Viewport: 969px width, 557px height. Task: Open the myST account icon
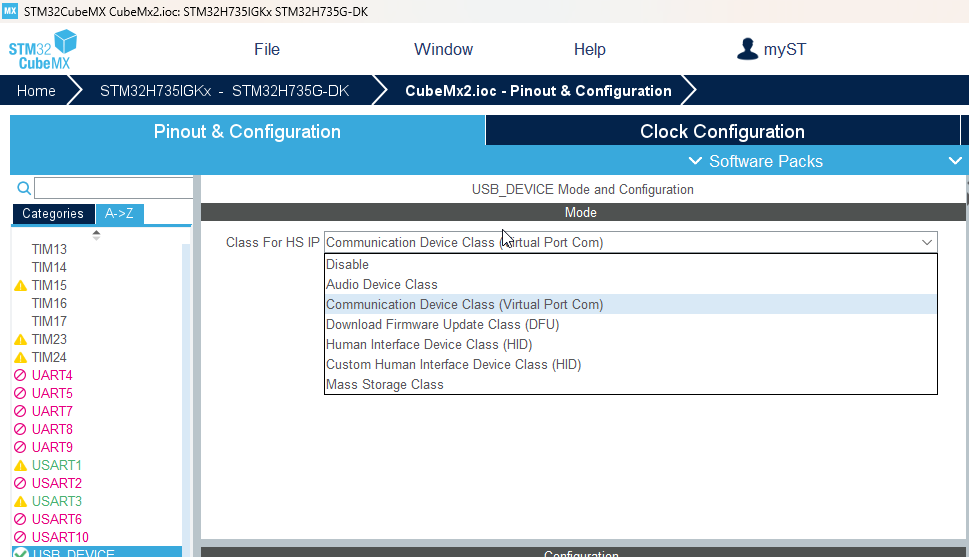(747, 49)
